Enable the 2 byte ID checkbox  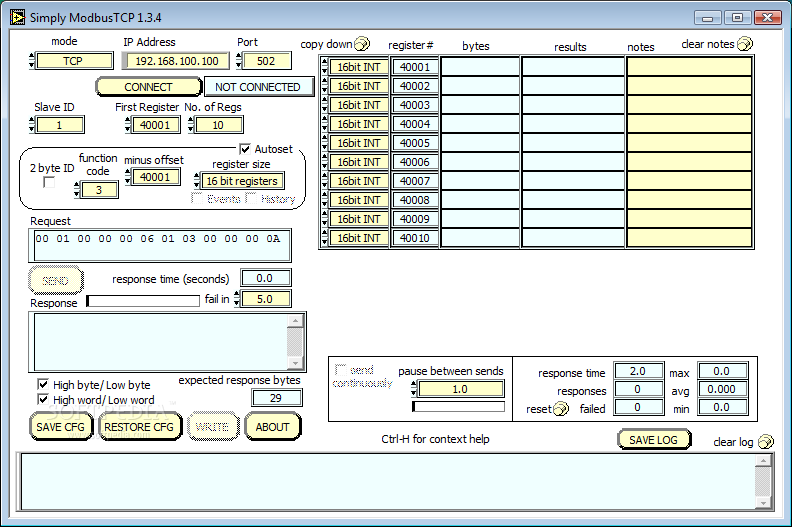coord(49,182)
